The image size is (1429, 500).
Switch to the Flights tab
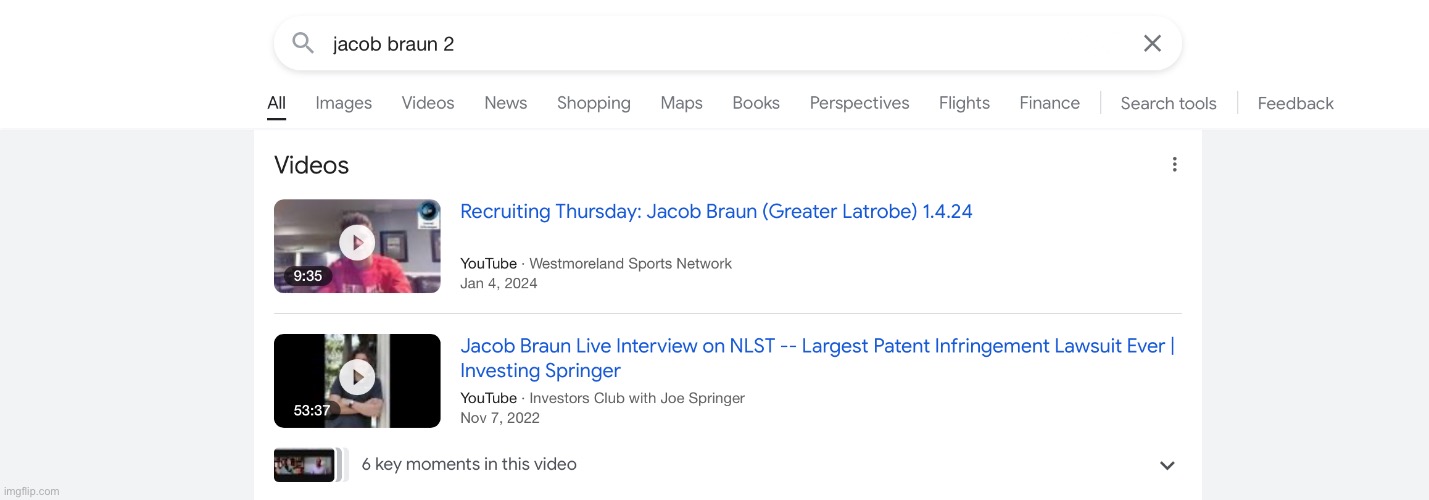[x=964, y=103]
